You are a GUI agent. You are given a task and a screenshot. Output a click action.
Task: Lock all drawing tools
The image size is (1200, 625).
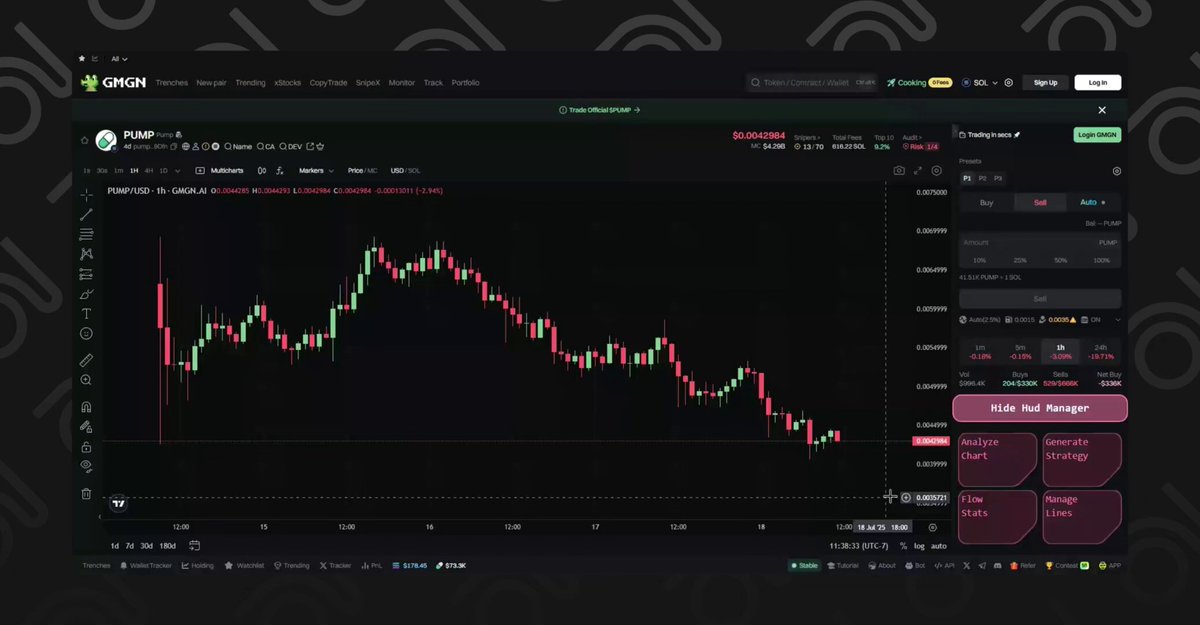pos(86,446)
